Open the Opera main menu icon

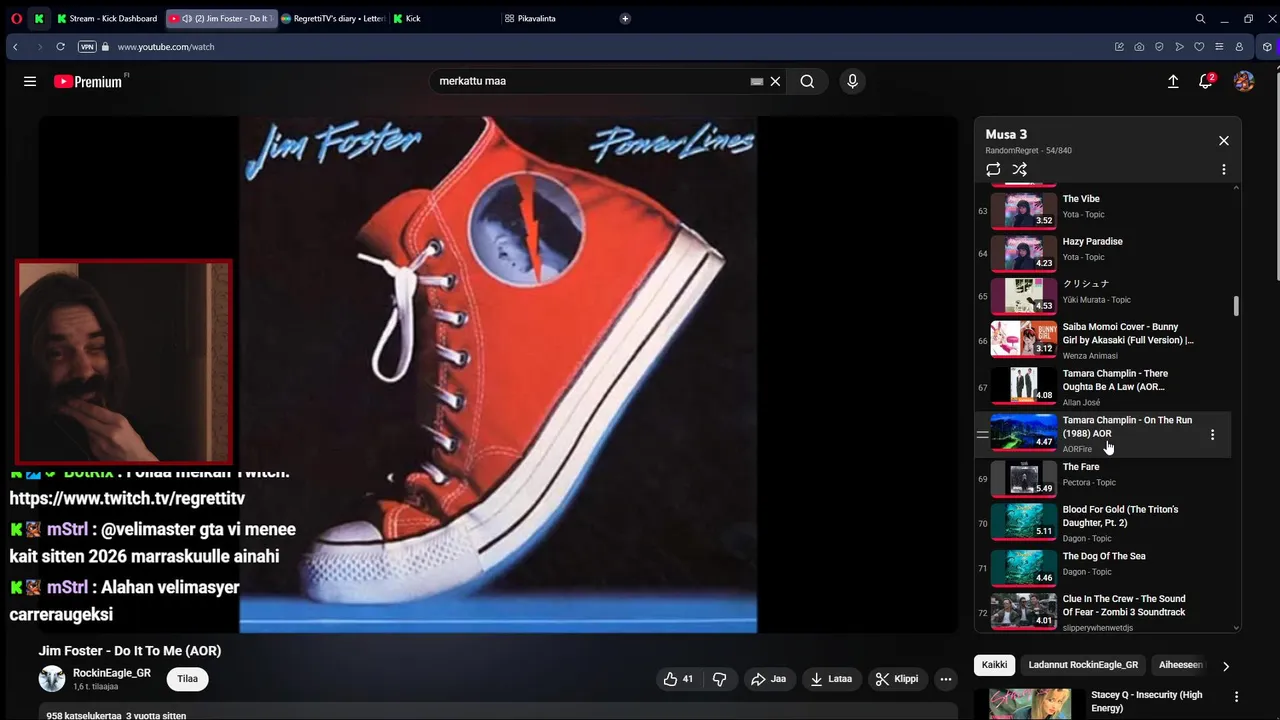(x=16, y=18)
